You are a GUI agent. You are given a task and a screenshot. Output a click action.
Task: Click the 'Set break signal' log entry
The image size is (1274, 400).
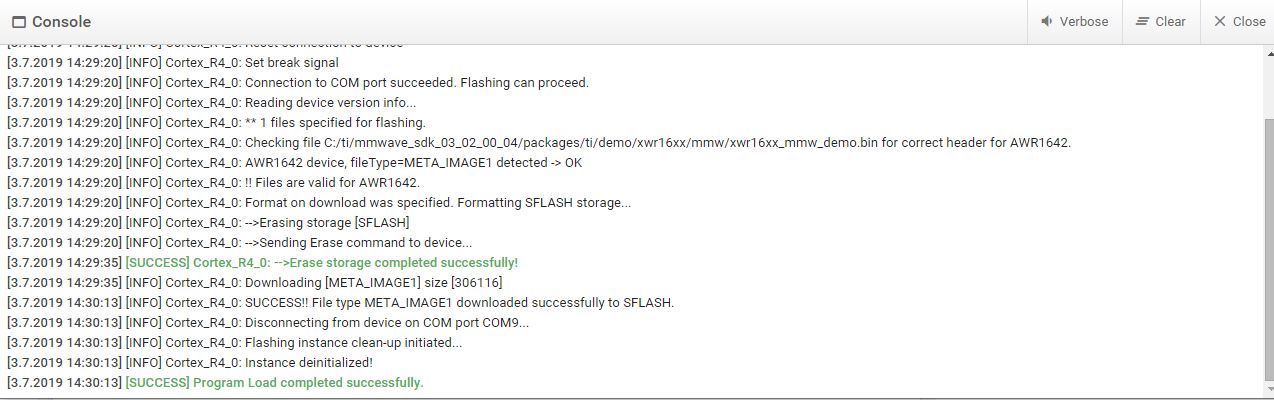coord(173,63)
